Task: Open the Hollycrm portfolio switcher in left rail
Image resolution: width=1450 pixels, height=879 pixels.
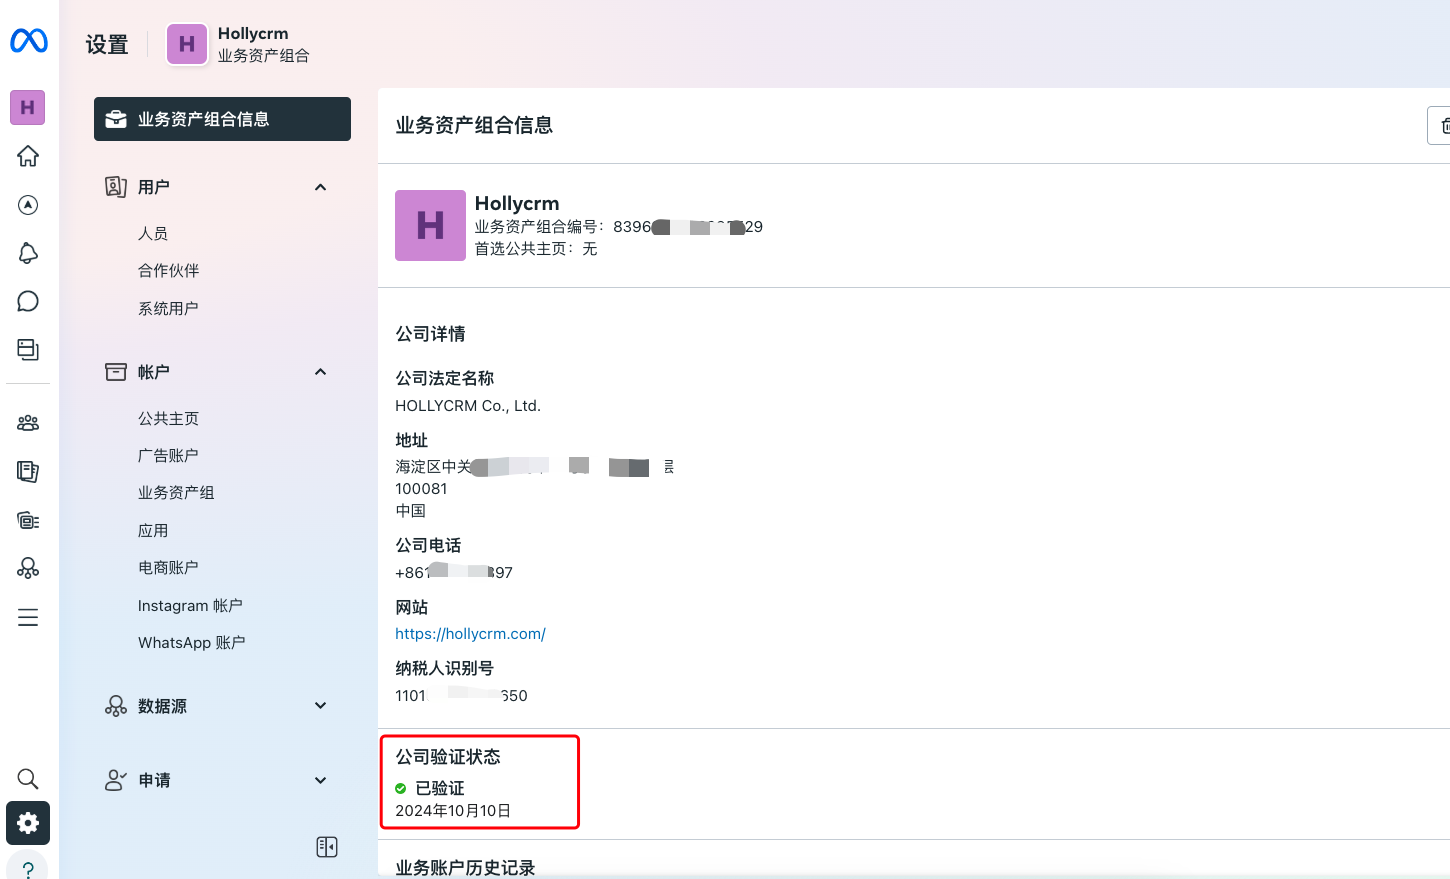Action: (28, 107)
